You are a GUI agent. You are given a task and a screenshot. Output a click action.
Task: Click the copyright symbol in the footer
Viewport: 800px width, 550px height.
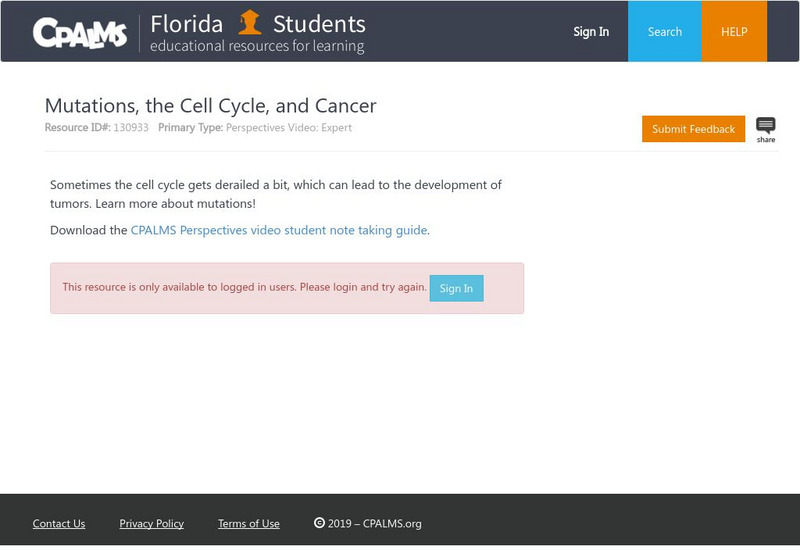[x=319, y=522]
